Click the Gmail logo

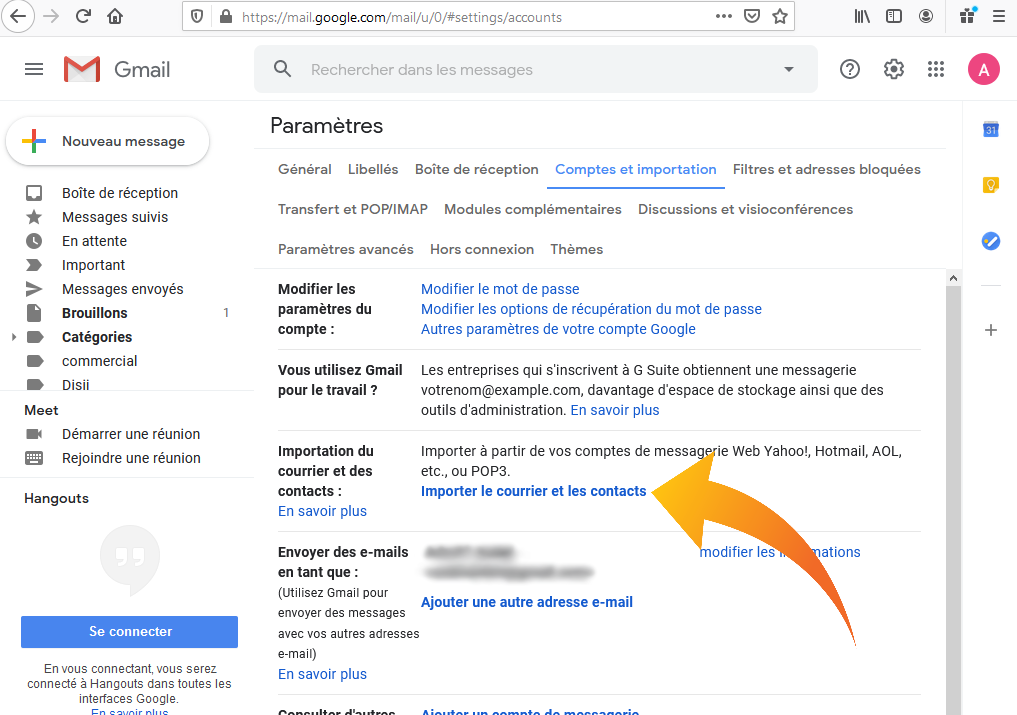point(117,69)
